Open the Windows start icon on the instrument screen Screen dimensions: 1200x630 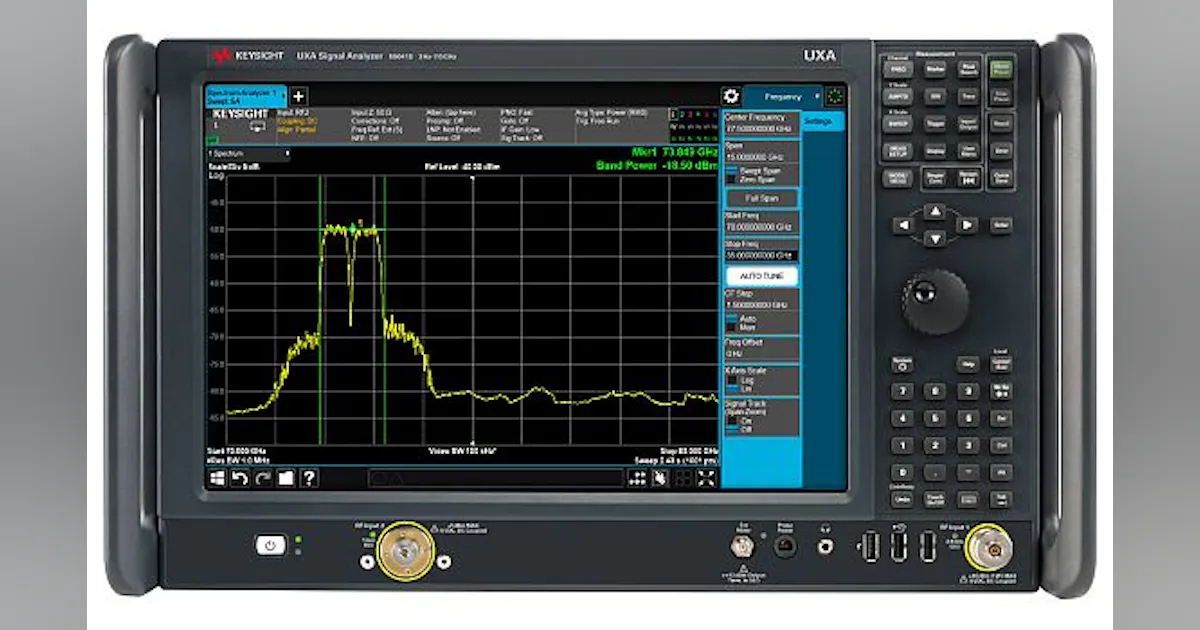coord(217,478)
